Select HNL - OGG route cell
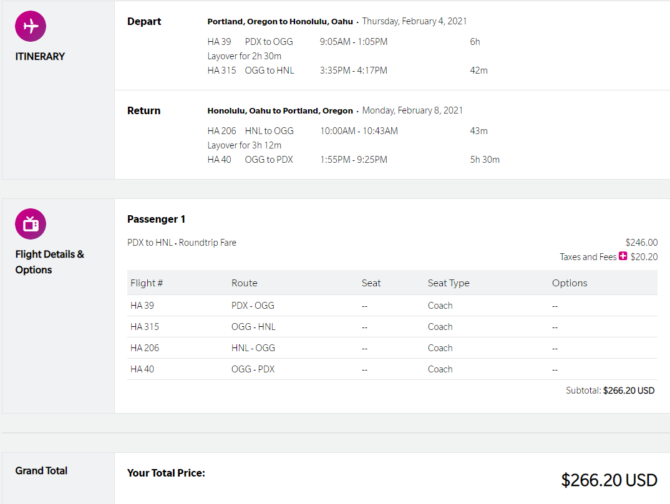 [x=253, y=348]
